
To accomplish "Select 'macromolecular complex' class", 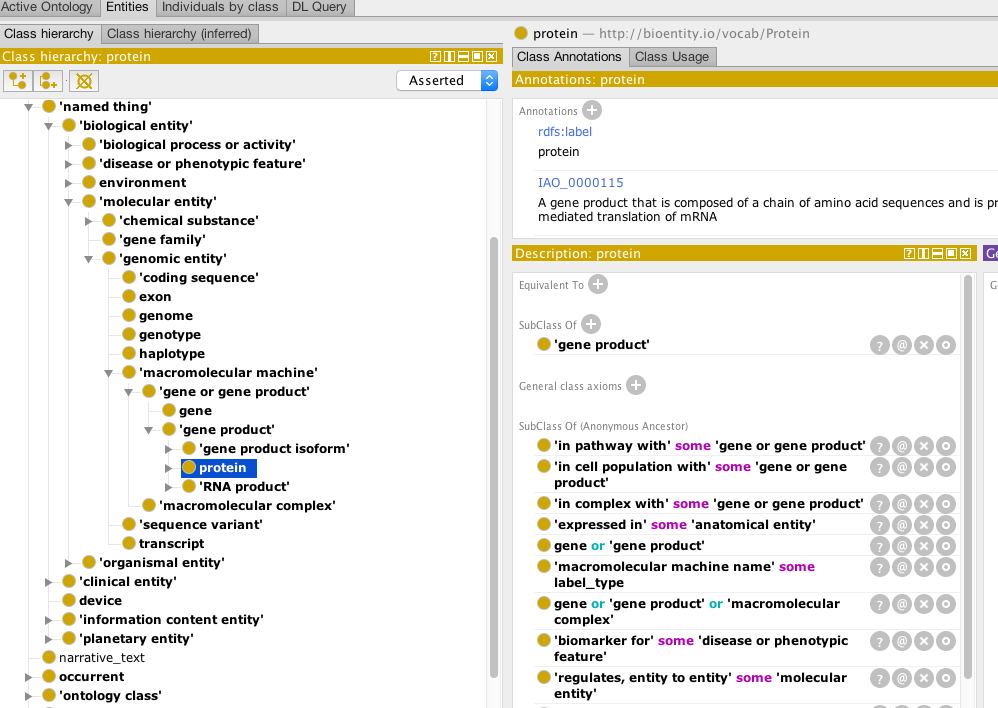I will pos(247,506).
